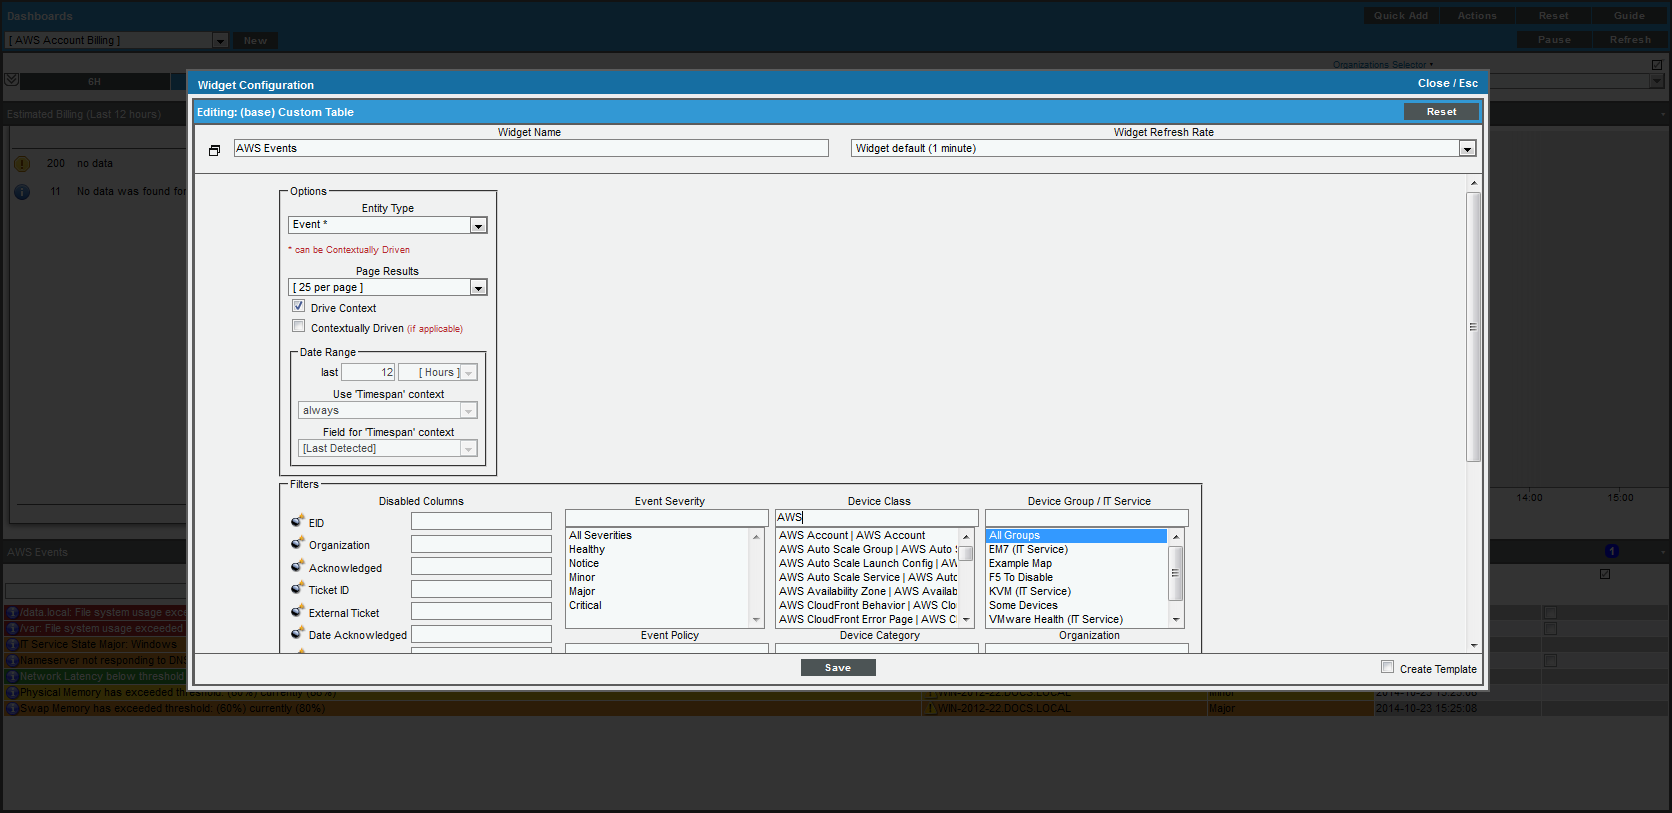The image size is (1672, 813).
Task: Click the Ticket ID disabled column input field
Action: point(481,589)
